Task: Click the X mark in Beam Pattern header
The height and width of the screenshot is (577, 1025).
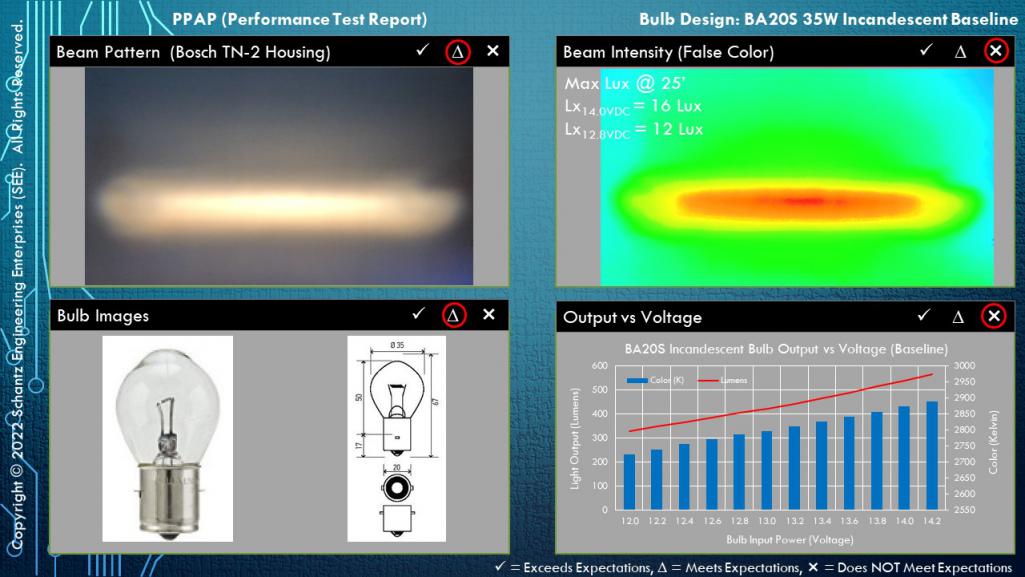Action: pyautogui.click(x=491, y=52)
